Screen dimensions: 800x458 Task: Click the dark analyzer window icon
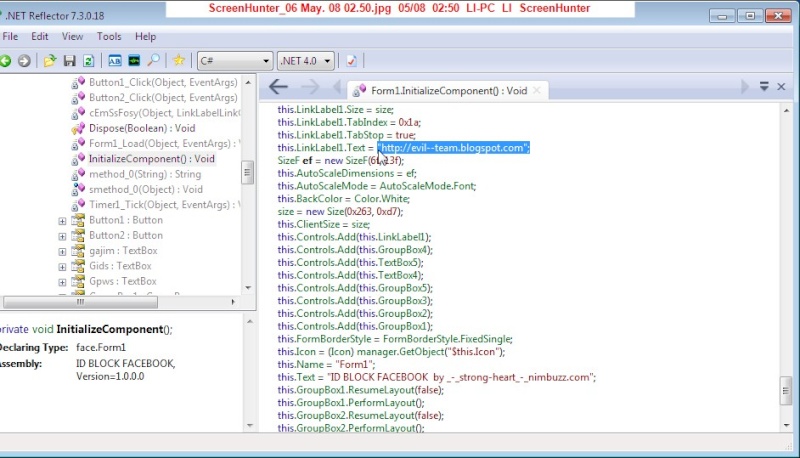pos(134,61)
